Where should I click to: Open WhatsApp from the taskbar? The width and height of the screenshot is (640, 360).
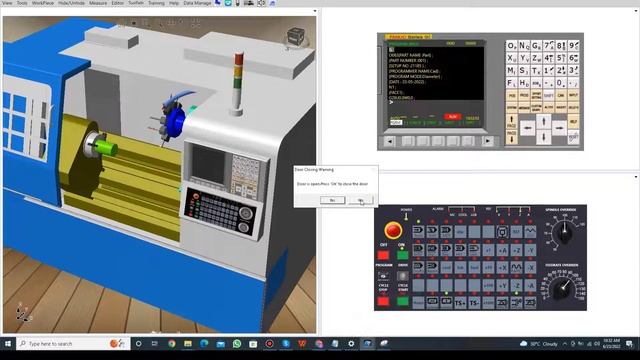[x=237, y=344]
